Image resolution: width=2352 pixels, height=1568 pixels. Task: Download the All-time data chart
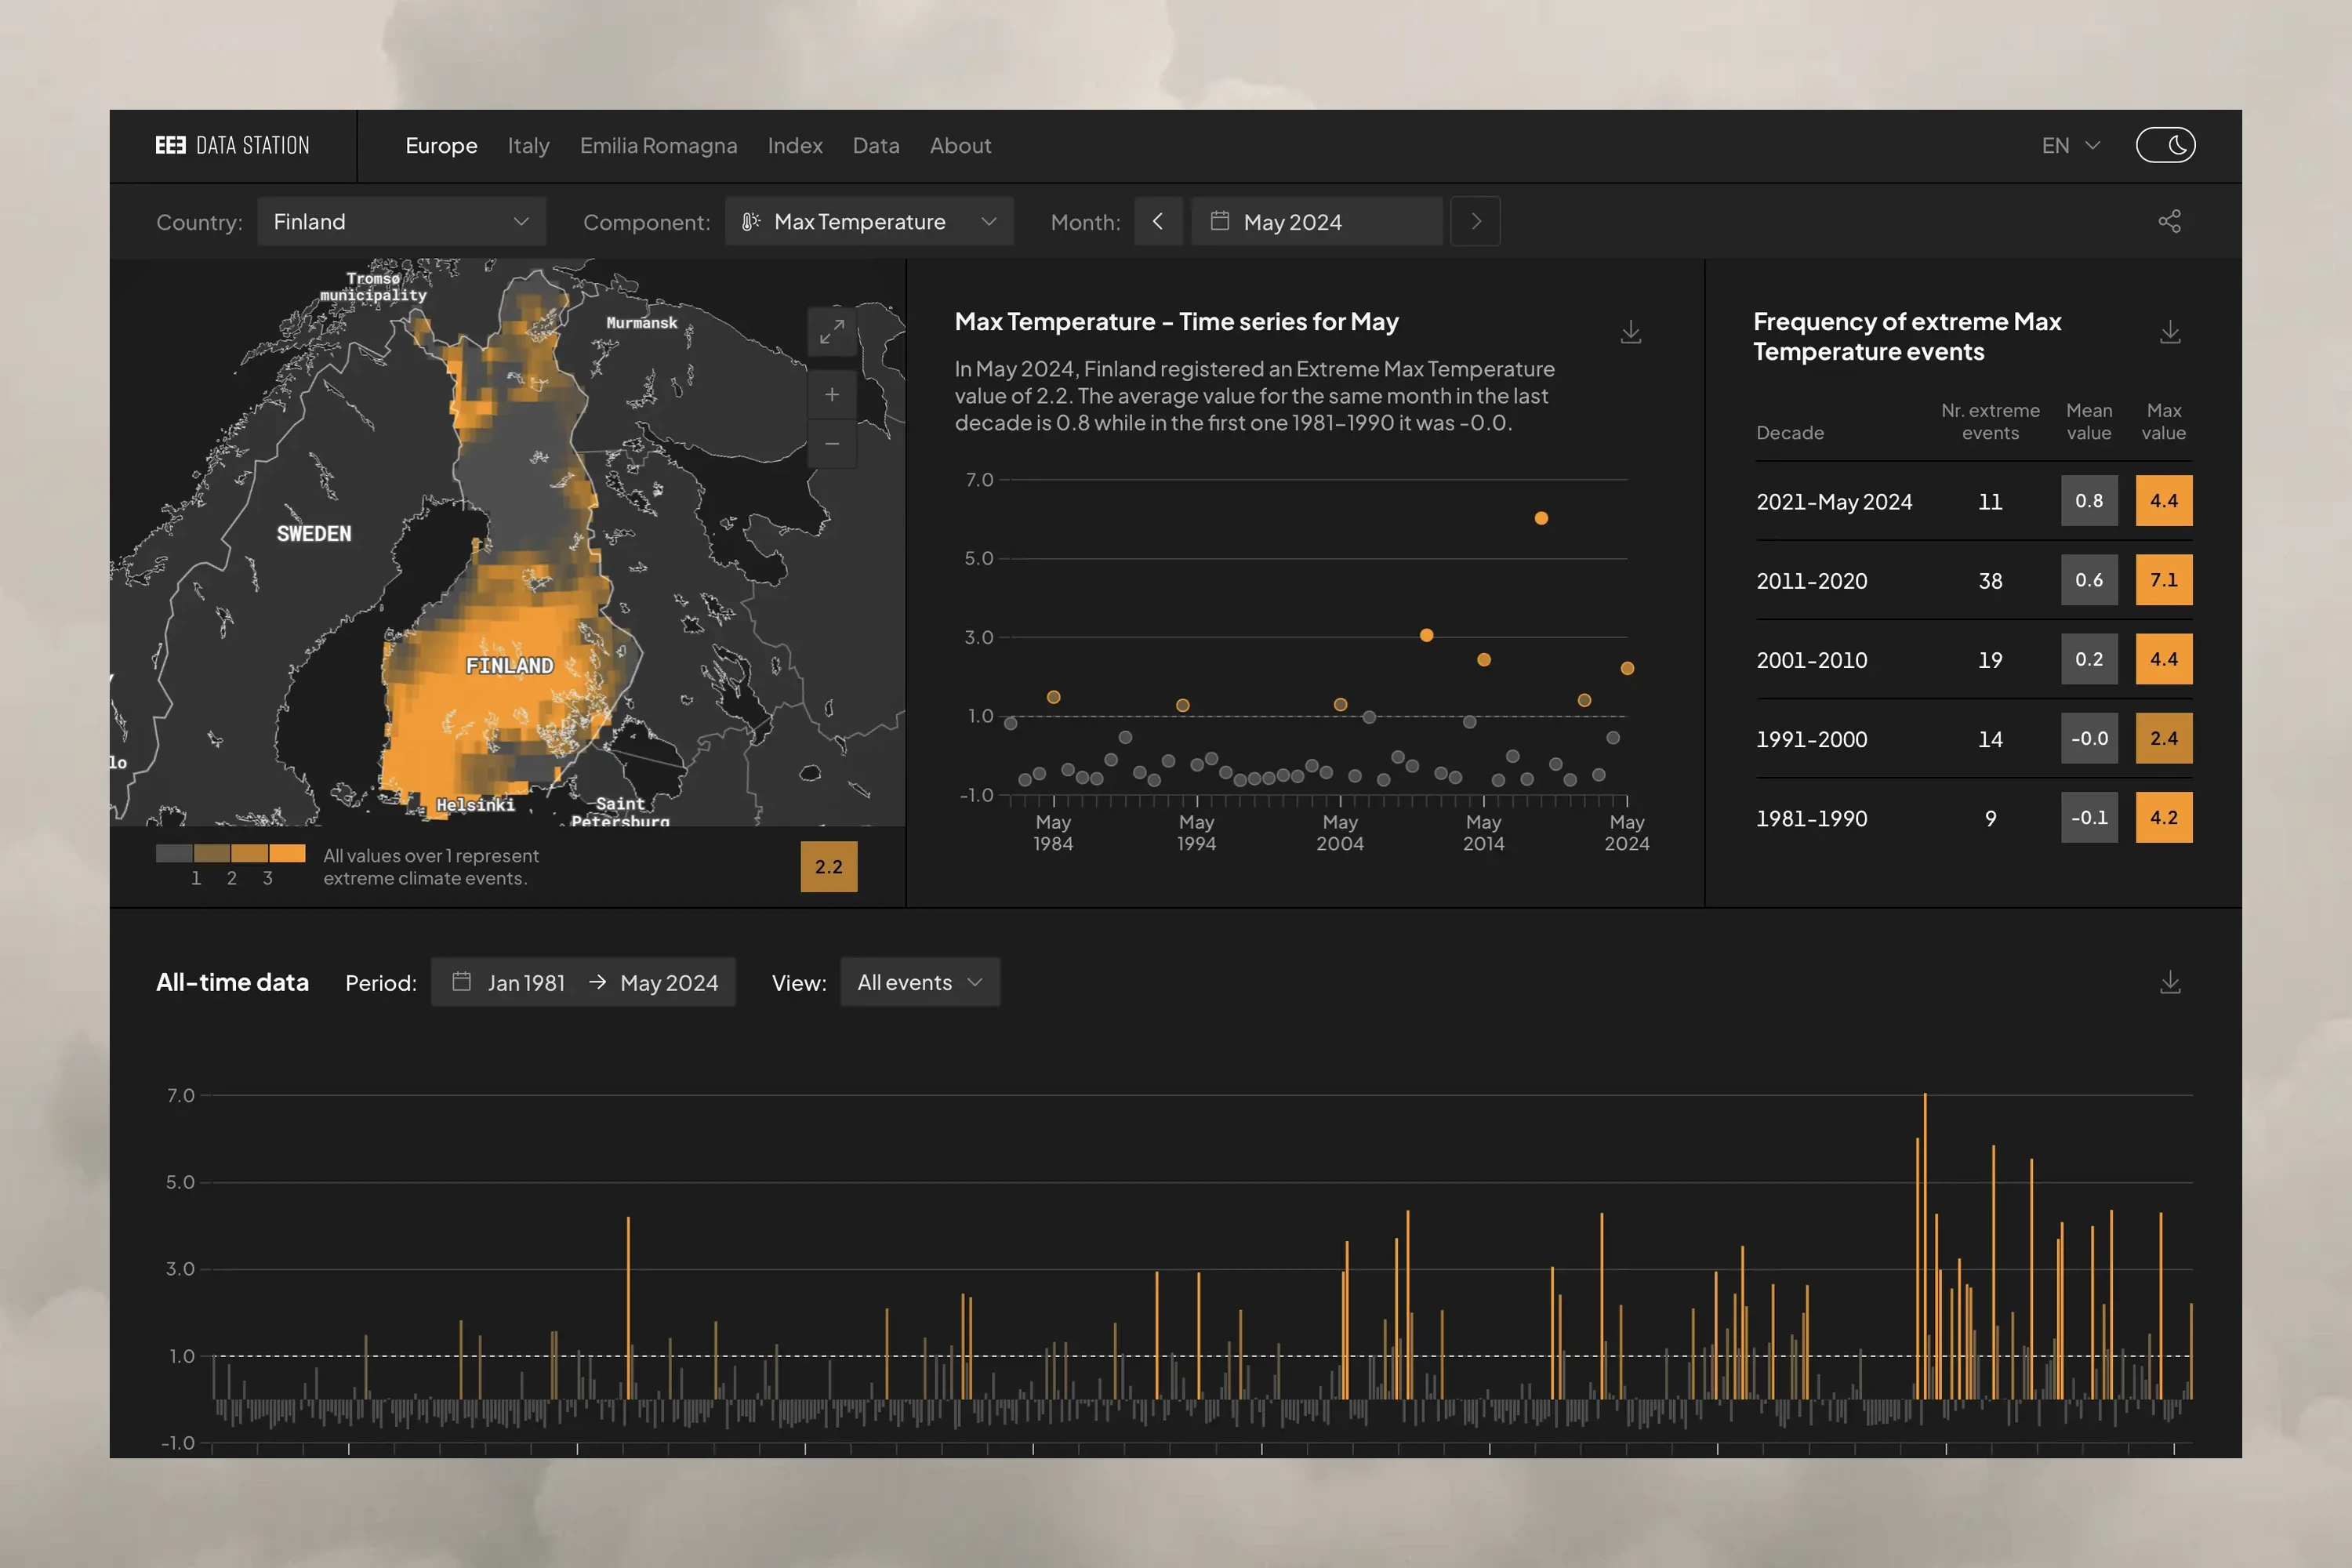coord(2169,982)
